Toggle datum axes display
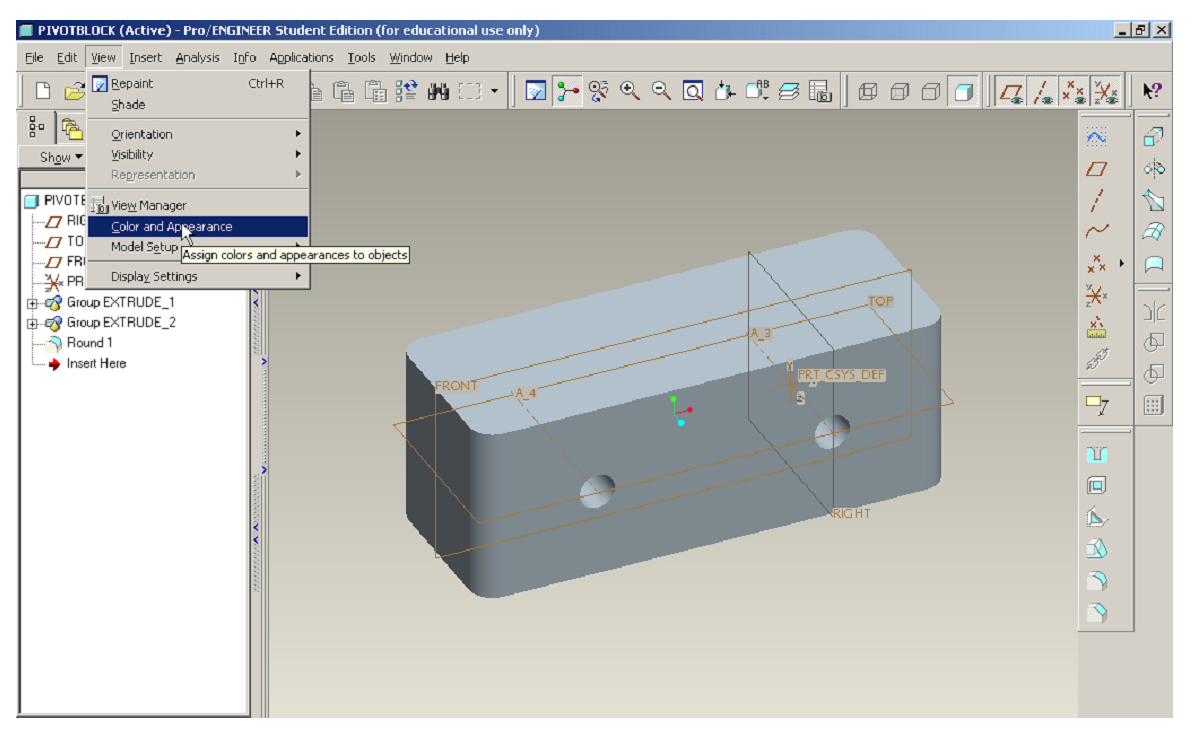The width and height of the screenshot is (1204, 750). point(1042,92)
